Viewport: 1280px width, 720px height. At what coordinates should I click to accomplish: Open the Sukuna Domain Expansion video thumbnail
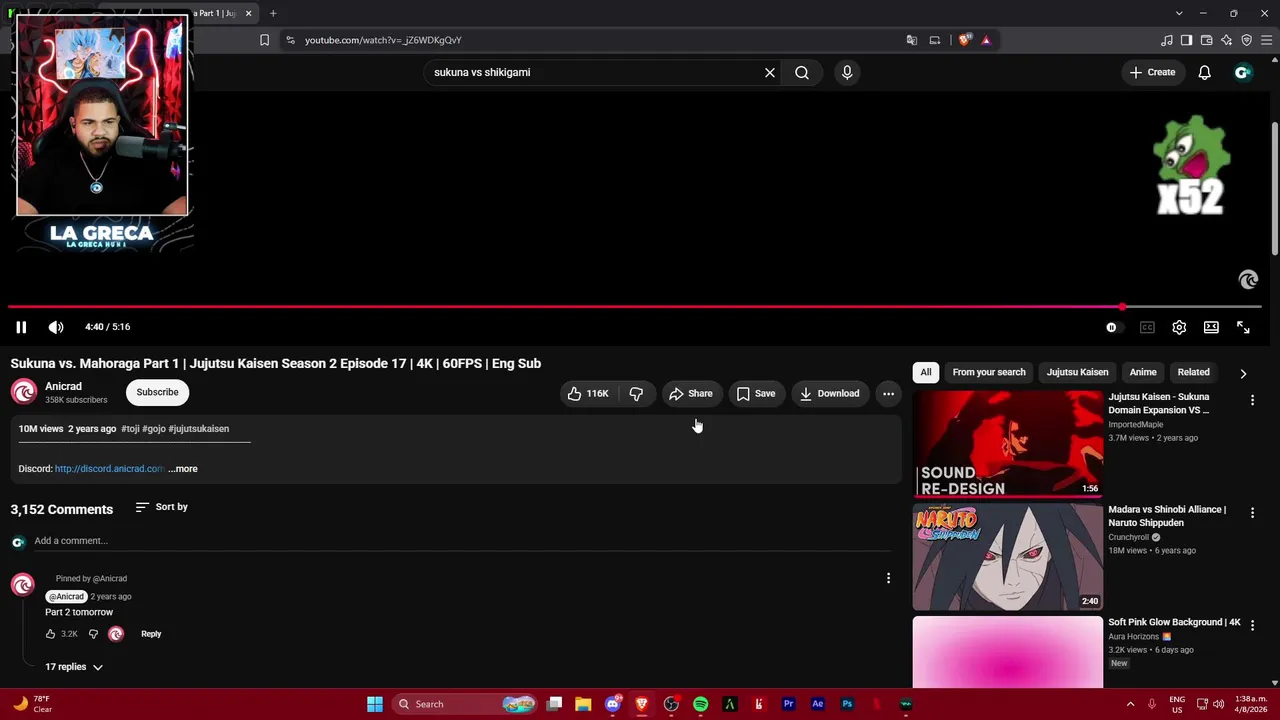point(1008,444)
